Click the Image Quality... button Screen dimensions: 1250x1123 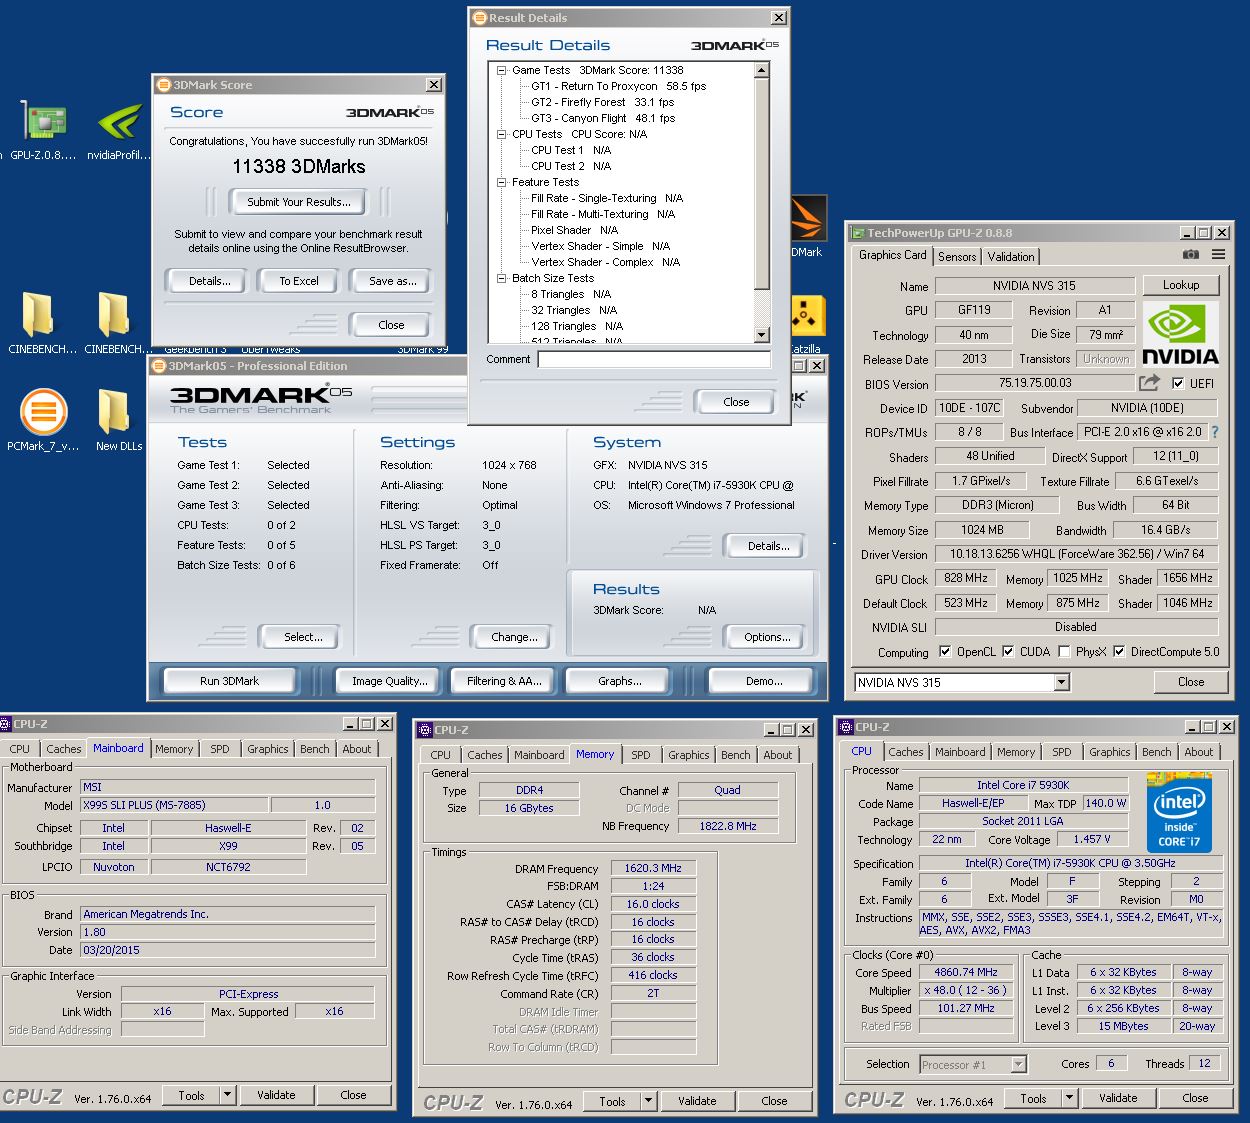390,681
